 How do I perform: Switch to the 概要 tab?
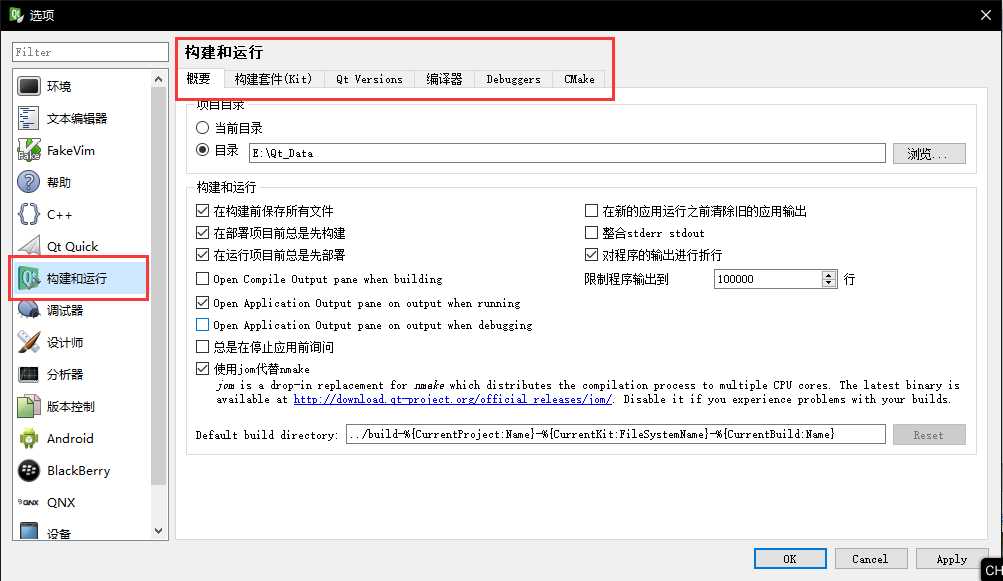click(x=199, y=79)
